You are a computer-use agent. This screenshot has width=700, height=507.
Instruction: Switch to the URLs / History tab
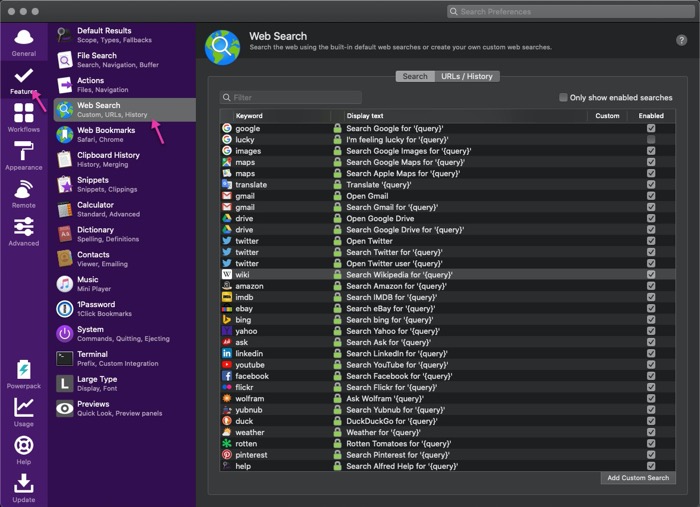pyautogui.click(x=467, y=76)
